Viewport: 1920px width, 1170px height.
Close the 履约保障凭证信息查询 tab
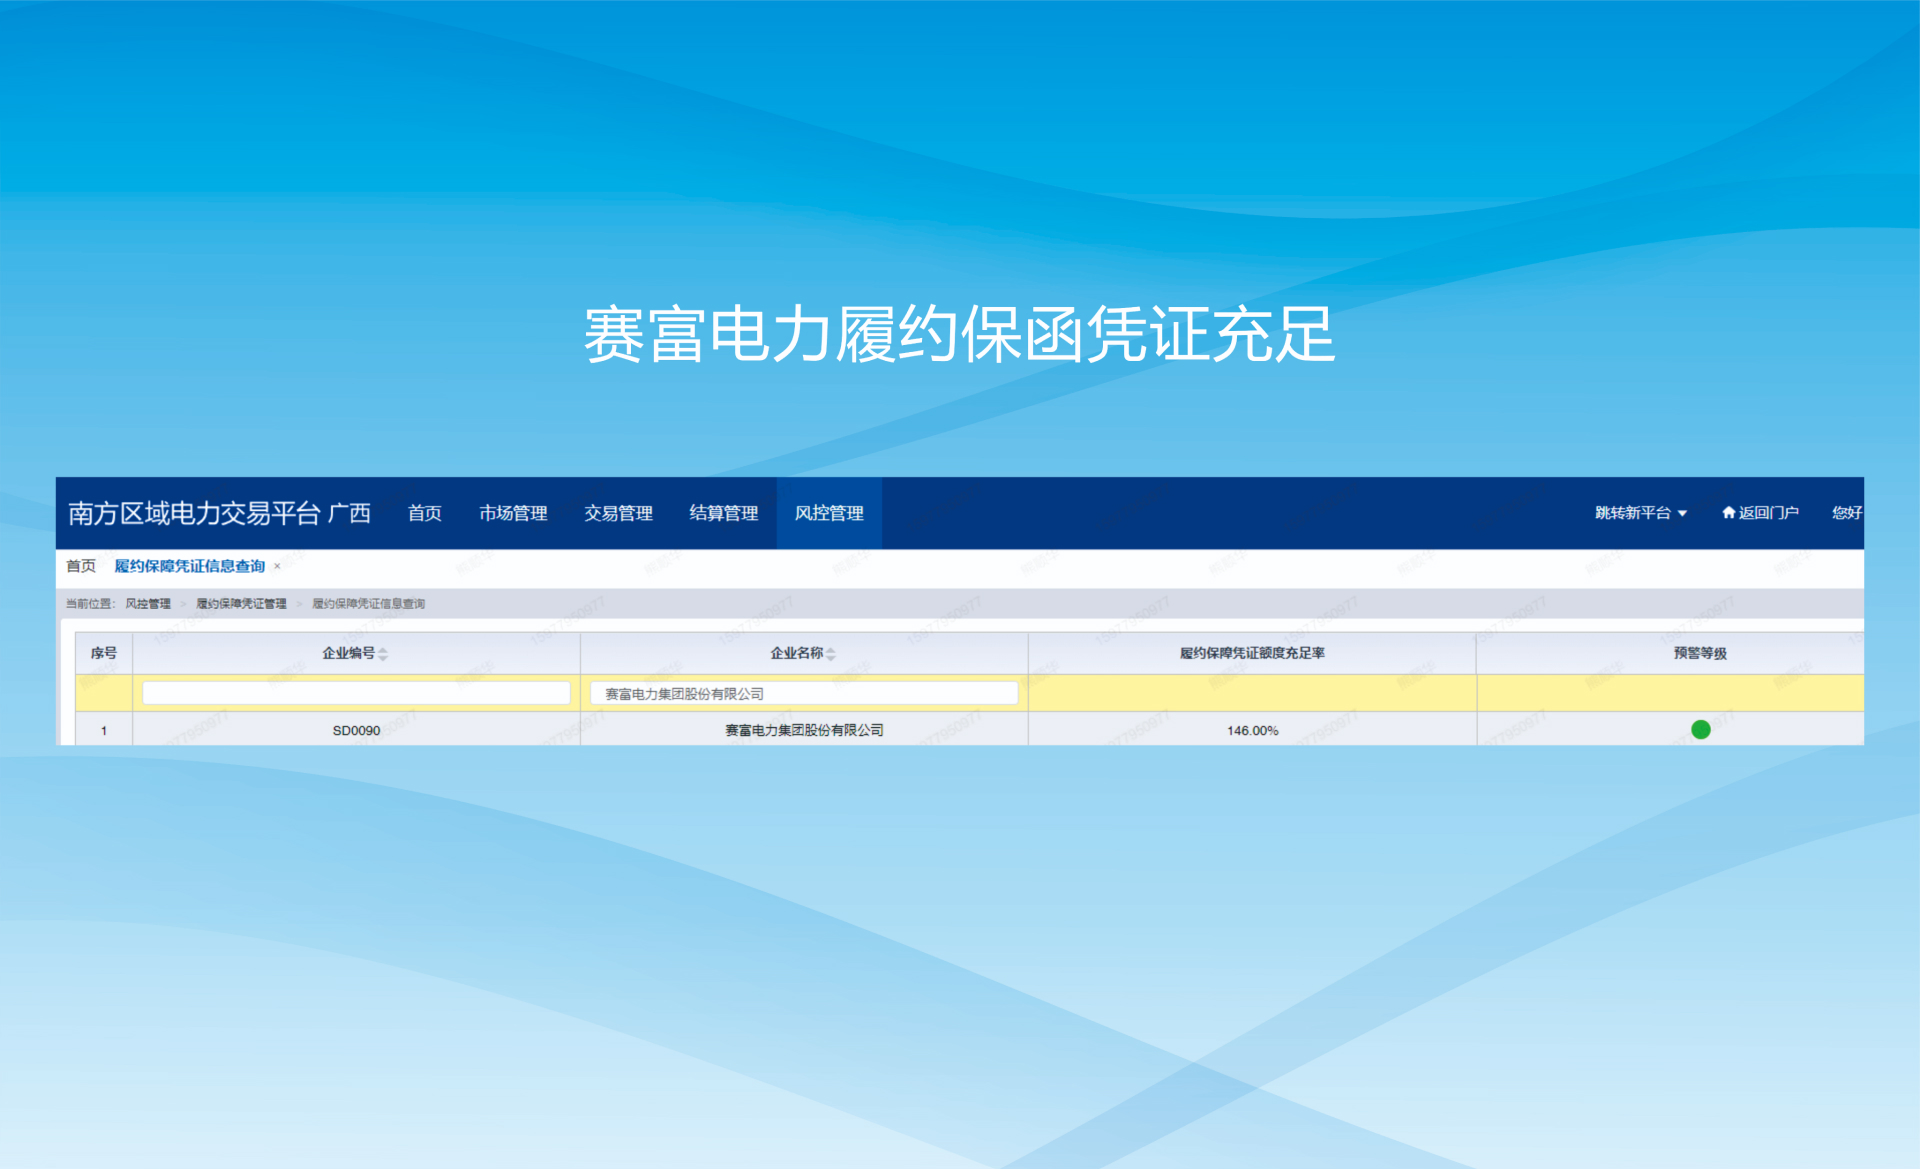[277, 566]
